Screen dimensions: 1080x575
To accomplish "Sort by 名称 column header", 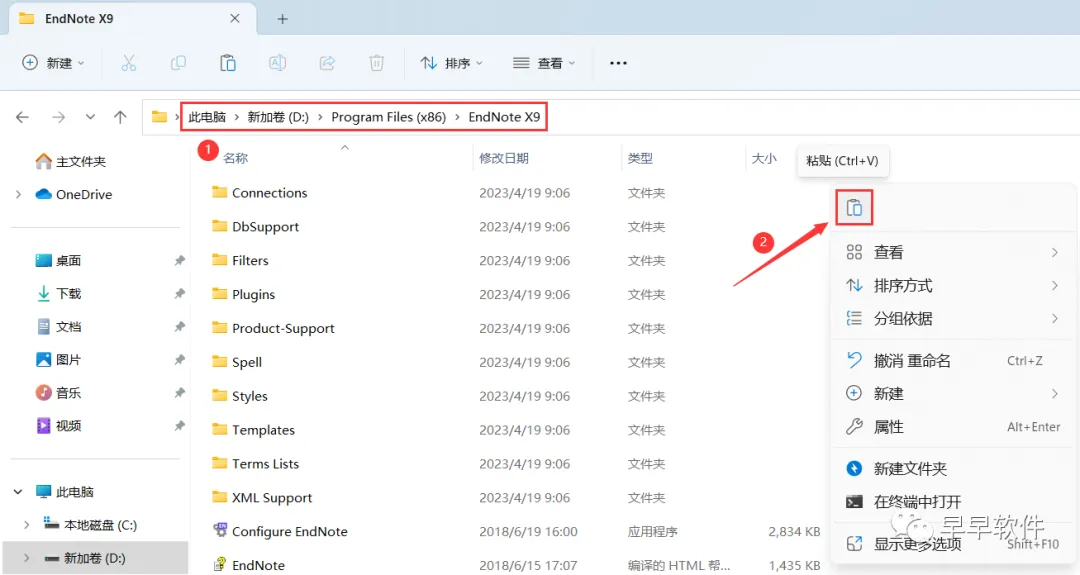I will coord(236,158).
